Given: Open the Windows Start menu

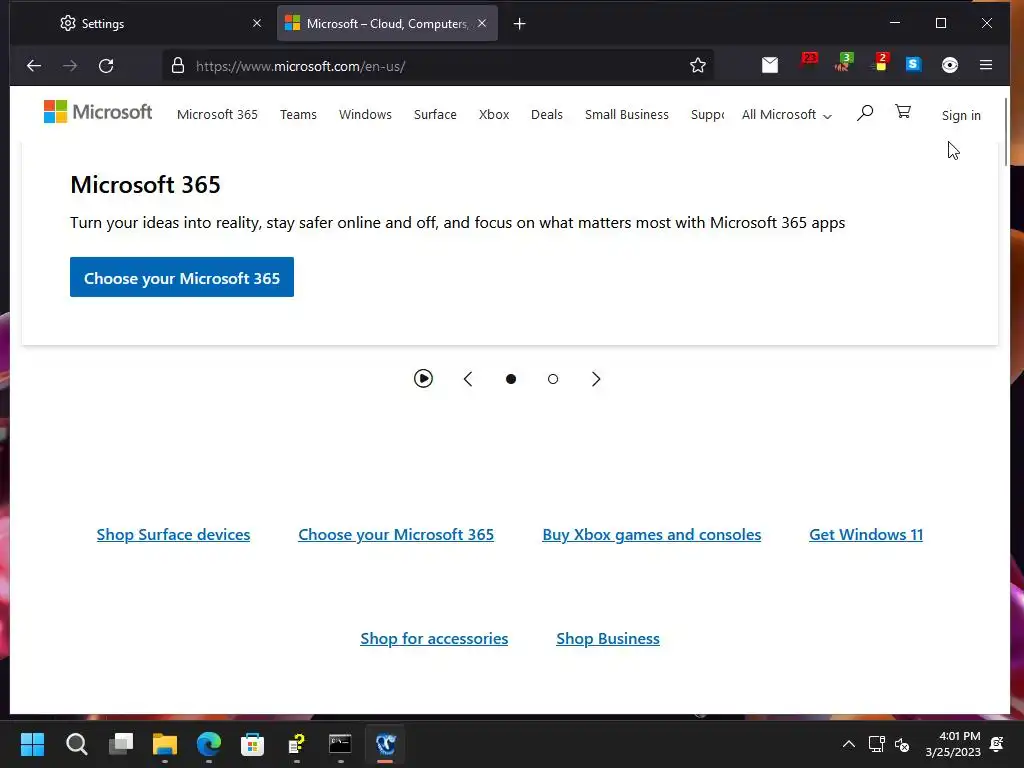Looking at the screenshot, I should tap(32, 744).
